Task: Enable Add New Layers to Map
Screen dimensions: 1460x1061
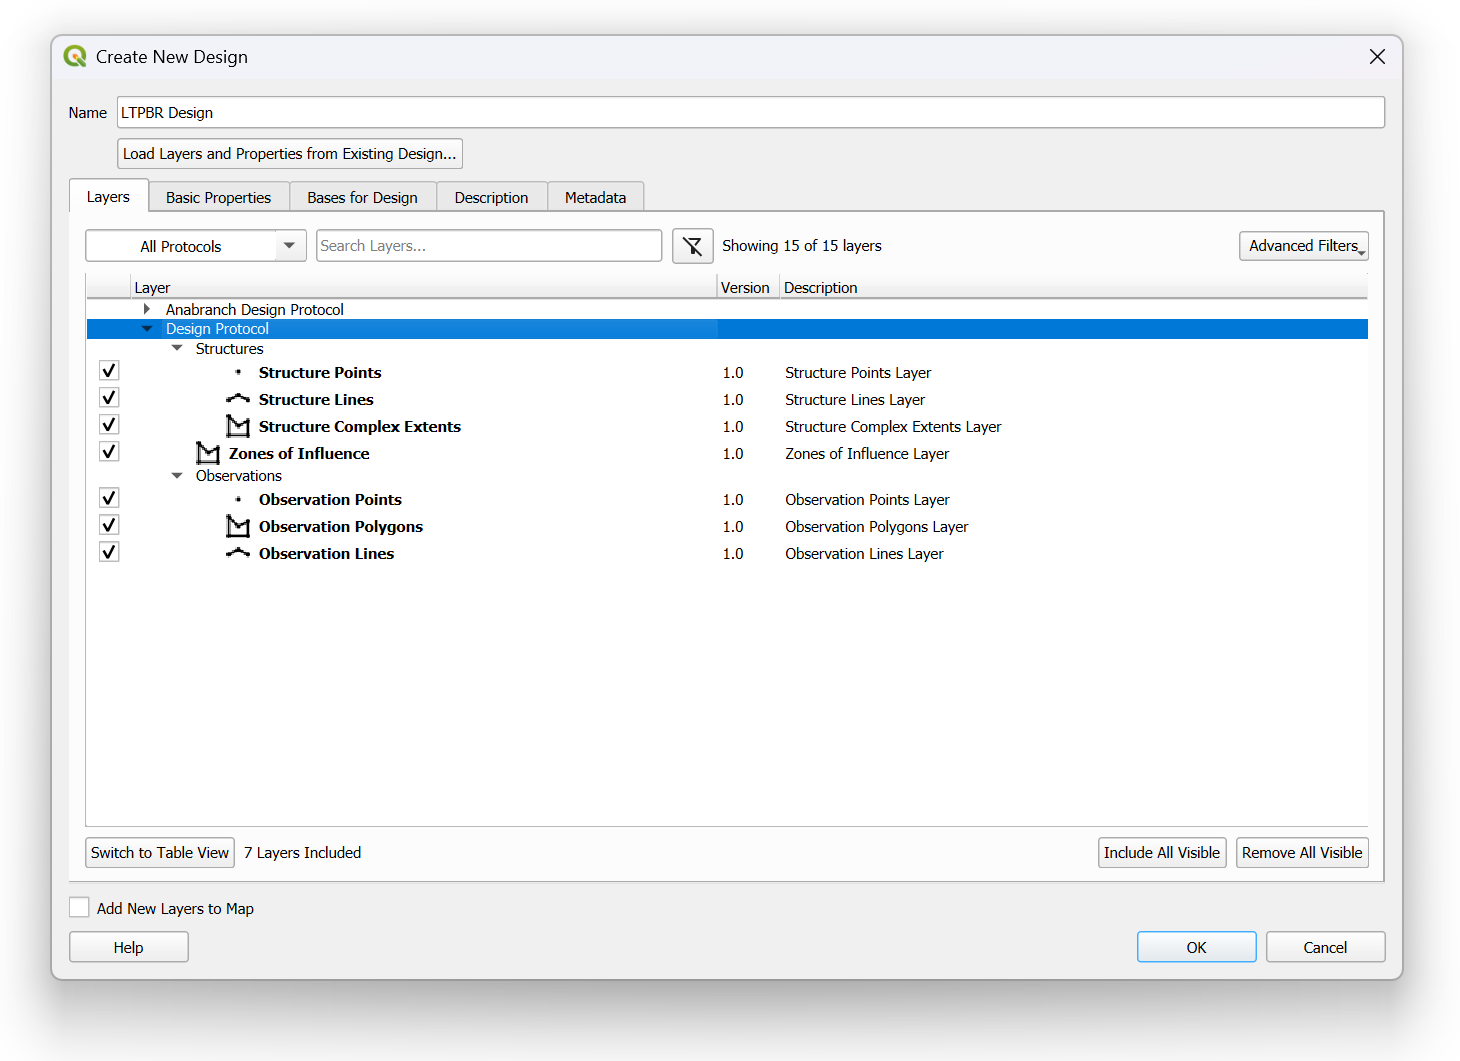Action: [80, 908]
